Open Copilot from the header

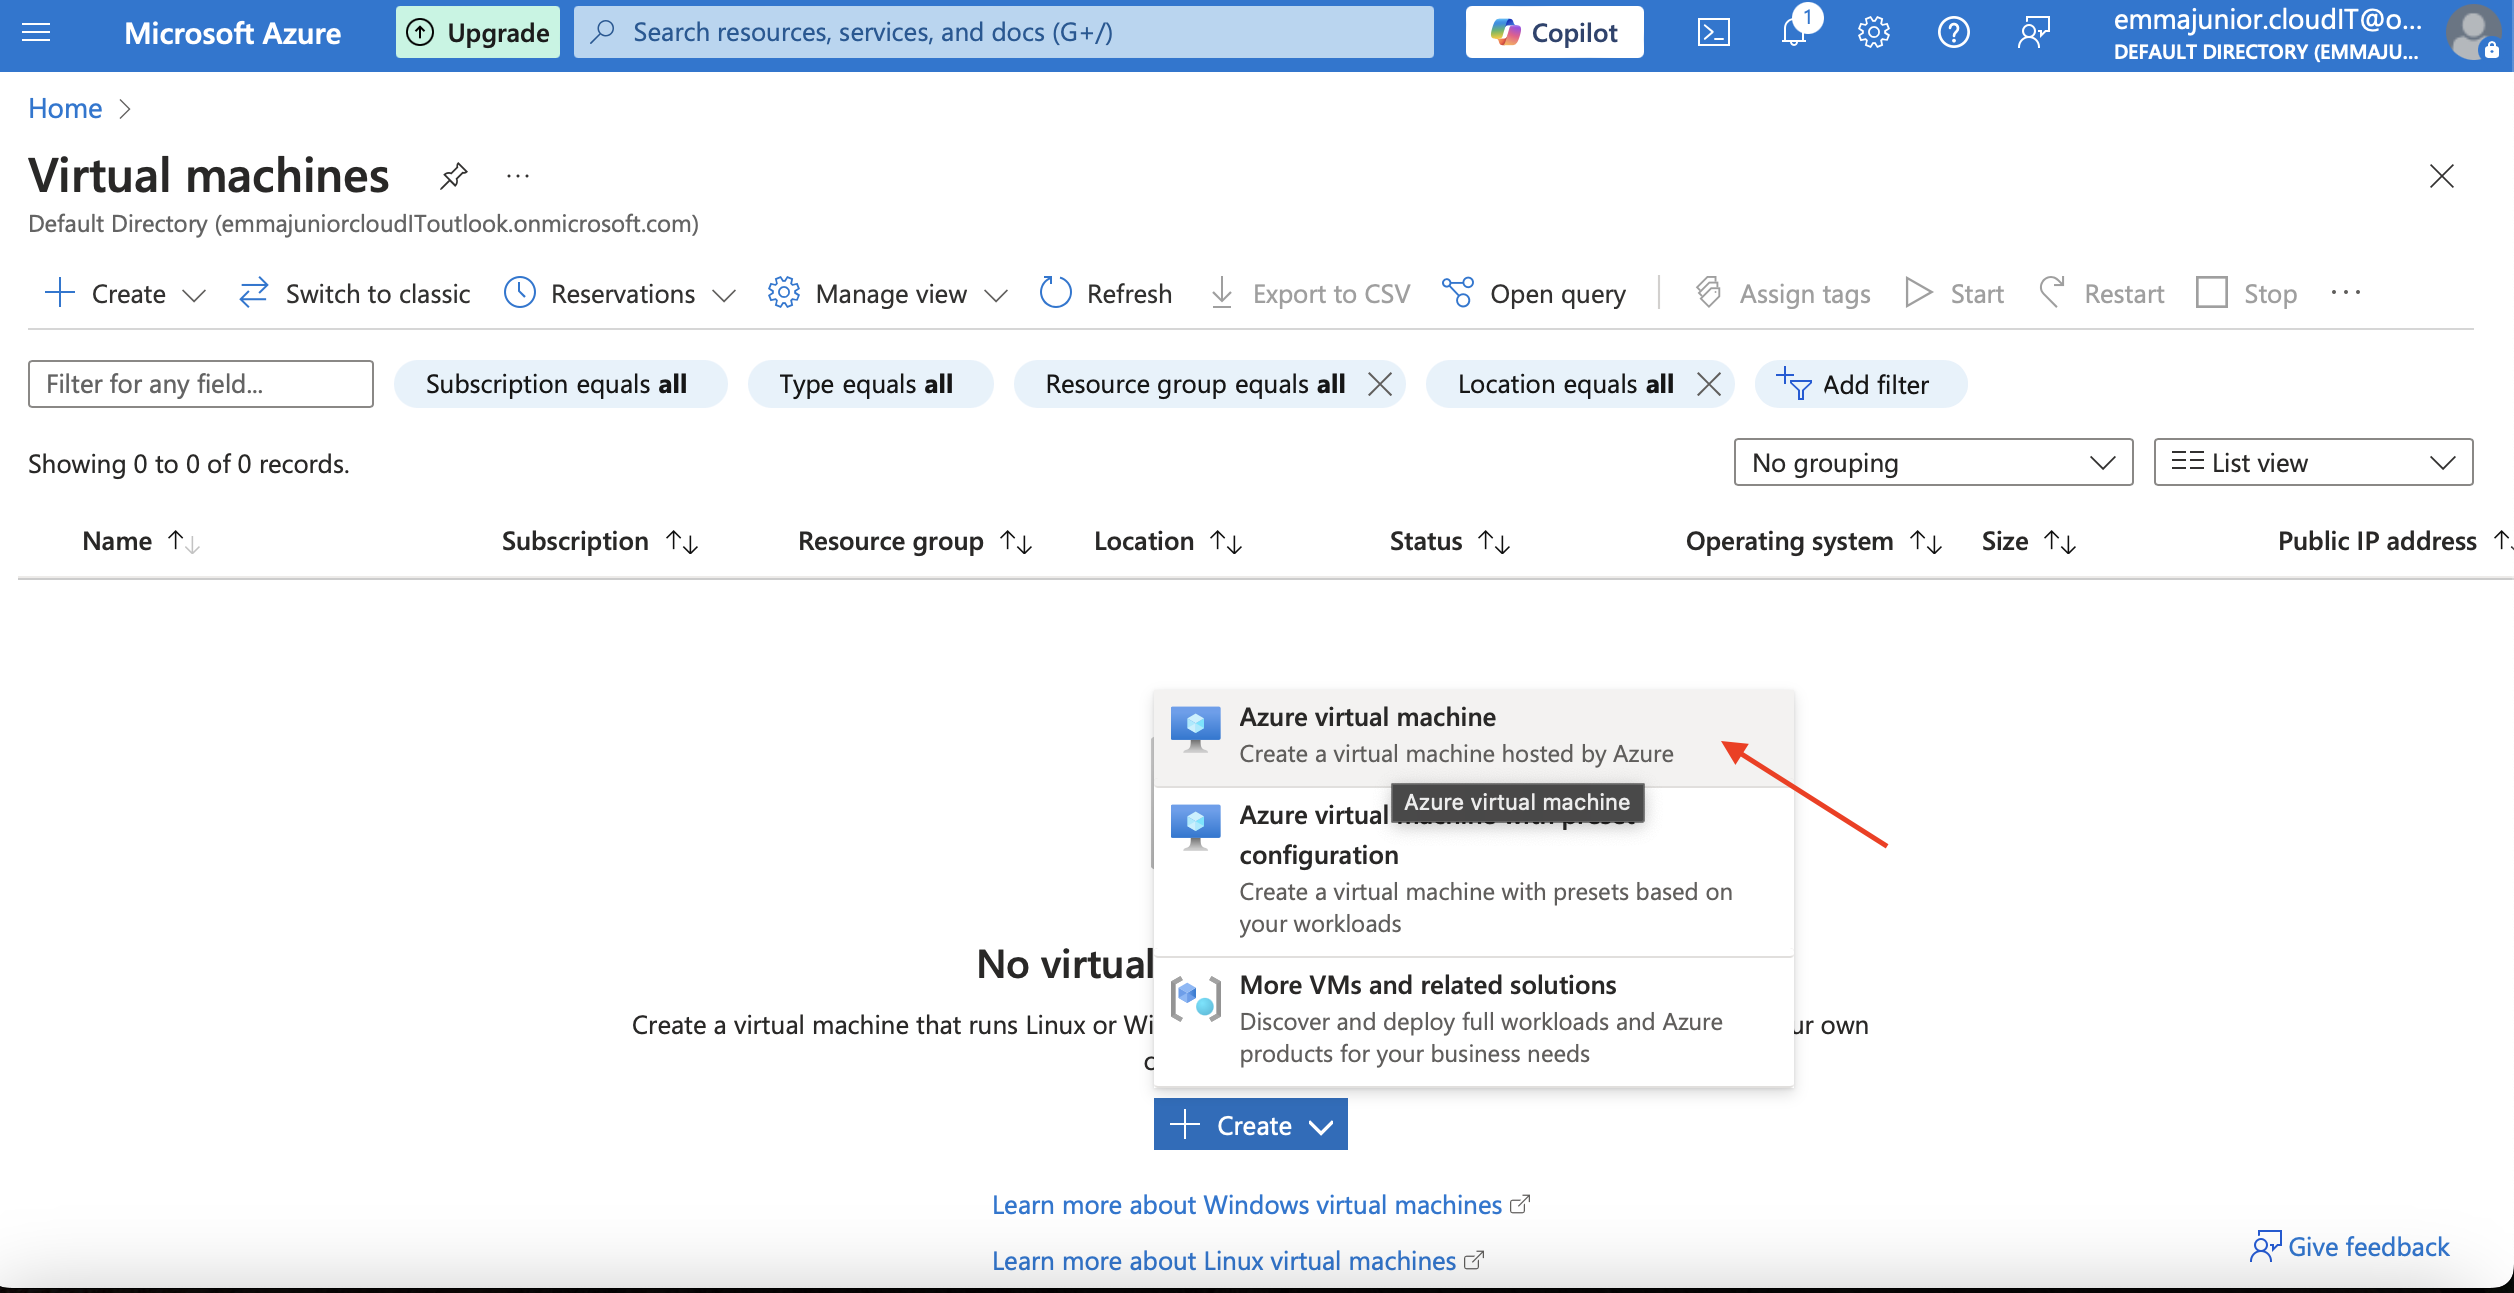(1554, 33)
